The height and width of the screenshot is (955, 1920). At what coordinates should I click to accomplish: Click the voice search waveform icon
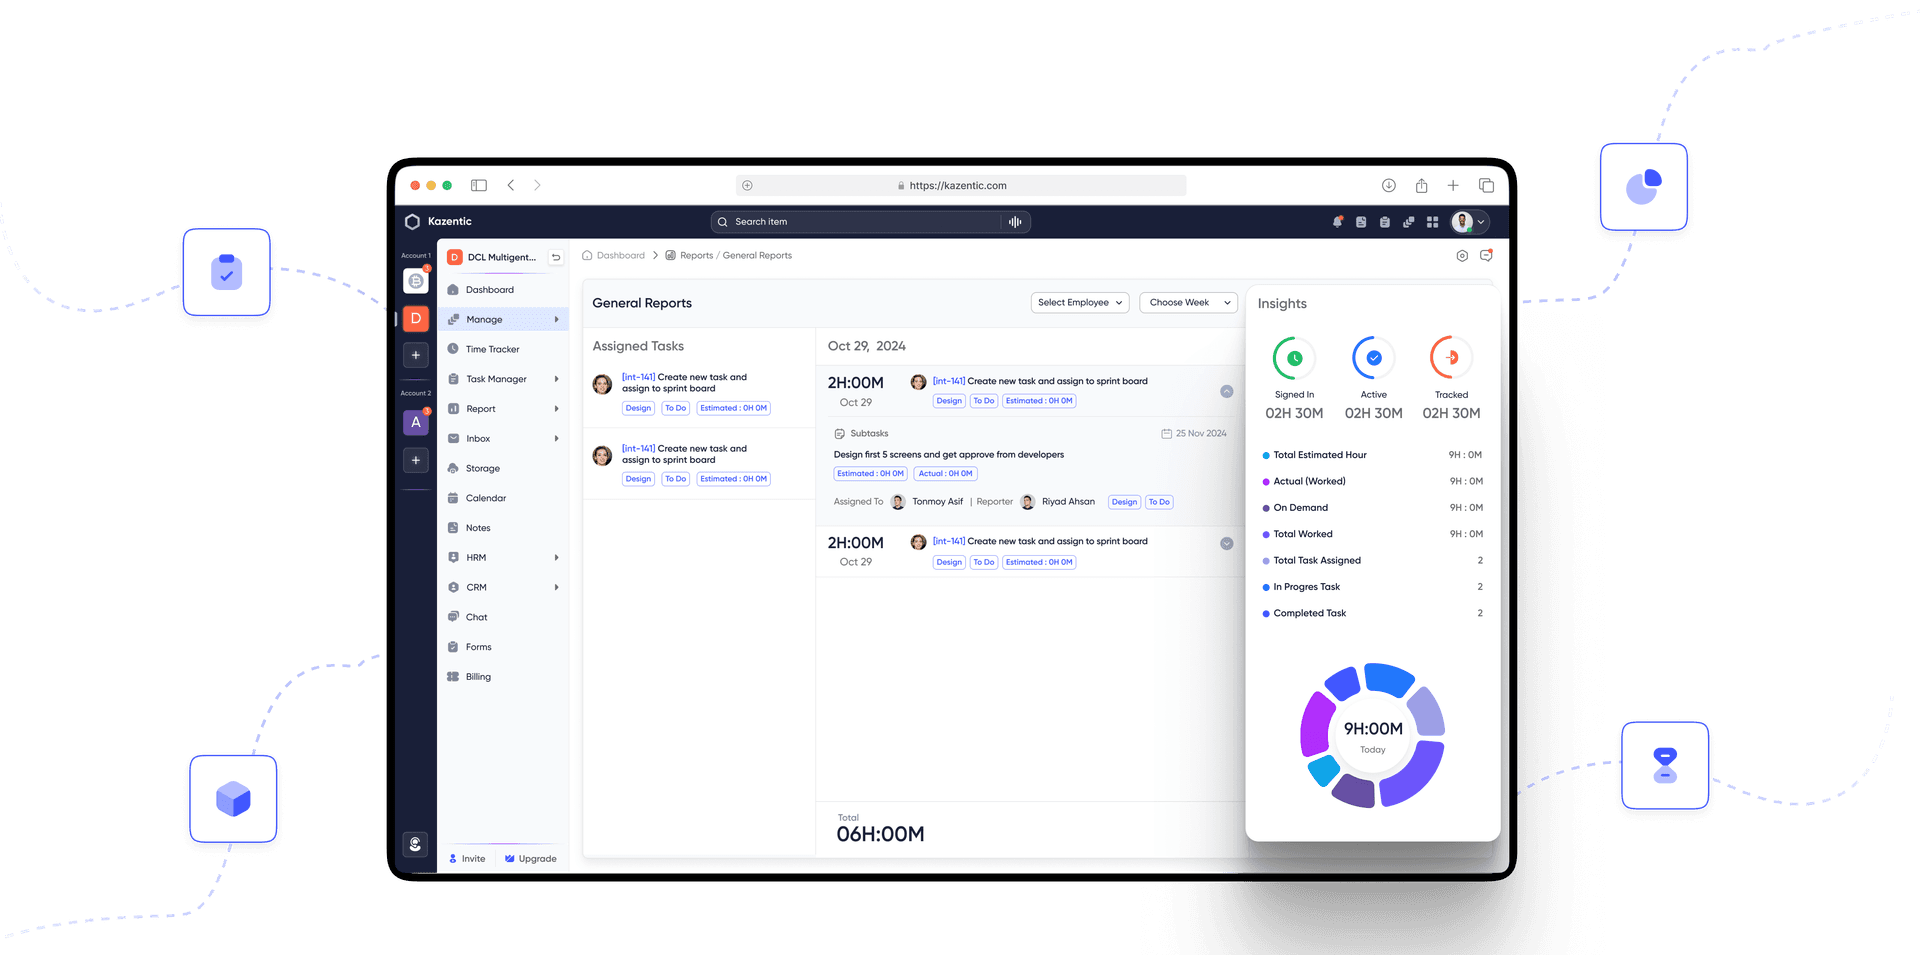pos(1015,222)
